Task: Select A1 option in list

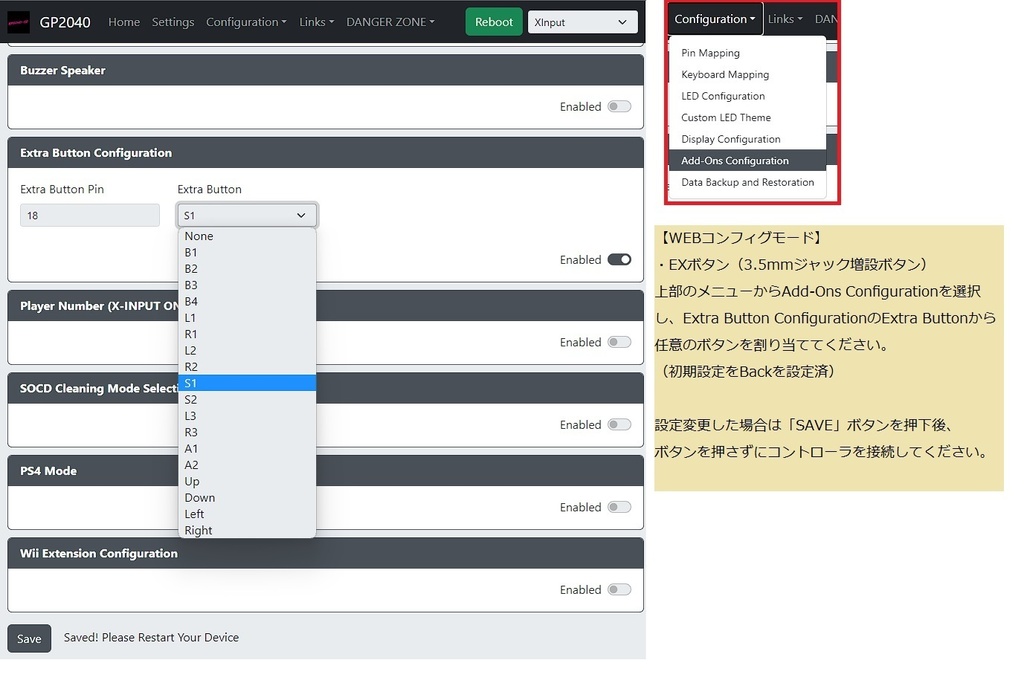Action: (247, 449)
